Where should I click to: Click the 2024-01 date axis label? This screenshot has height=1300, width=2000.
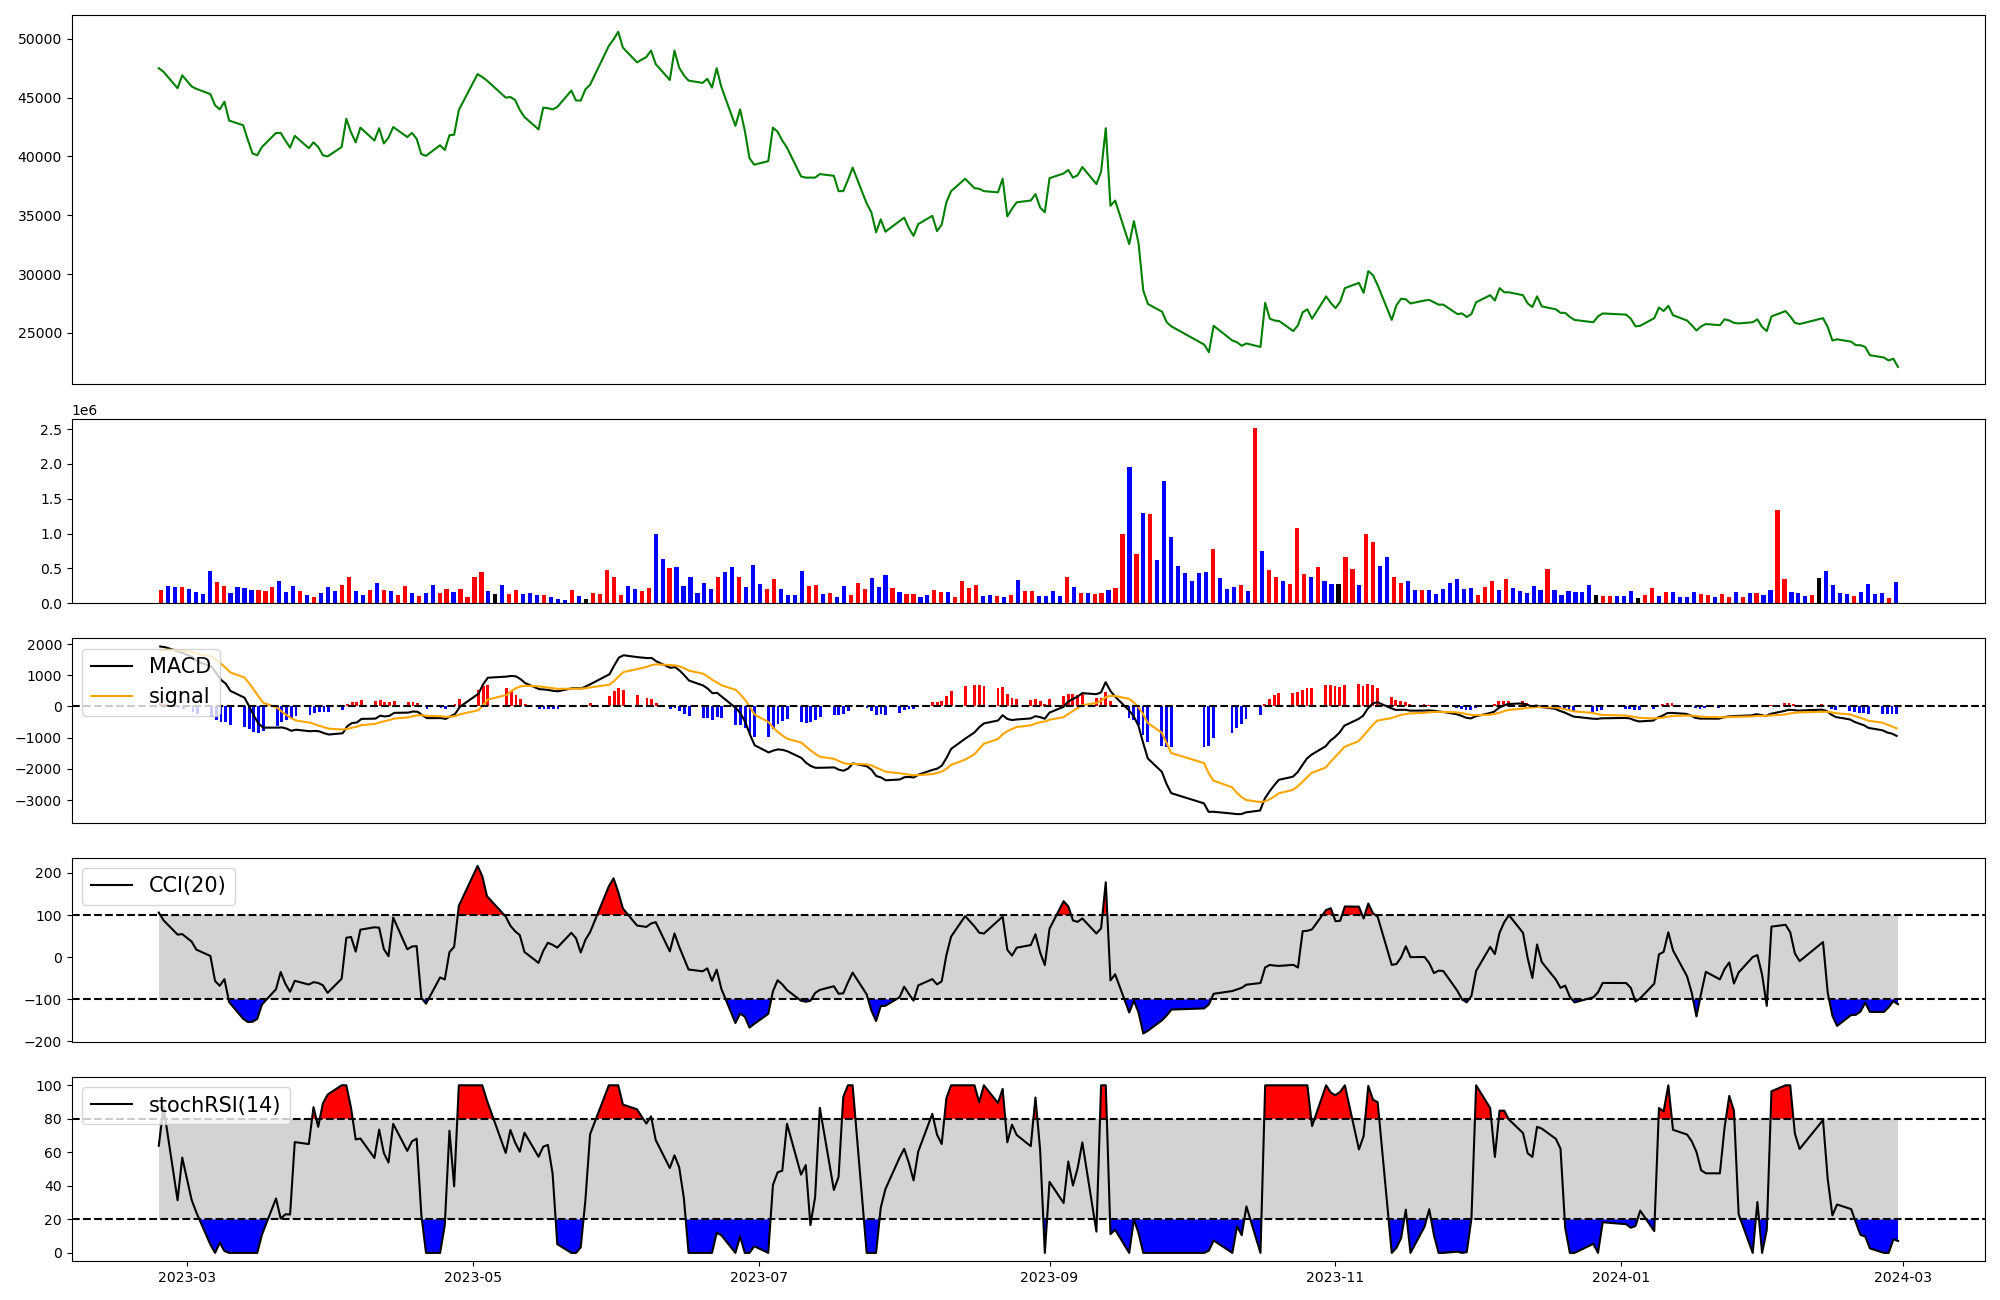coord(1621,1277)
